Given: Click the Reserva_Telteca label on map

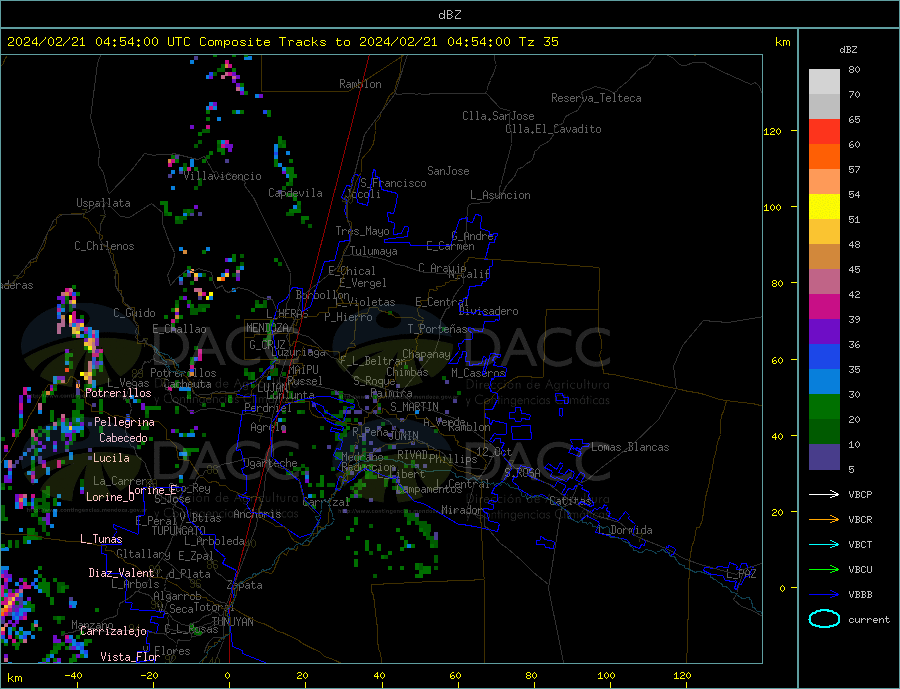Looking at the screenshot, I should [x=596, y=98].
